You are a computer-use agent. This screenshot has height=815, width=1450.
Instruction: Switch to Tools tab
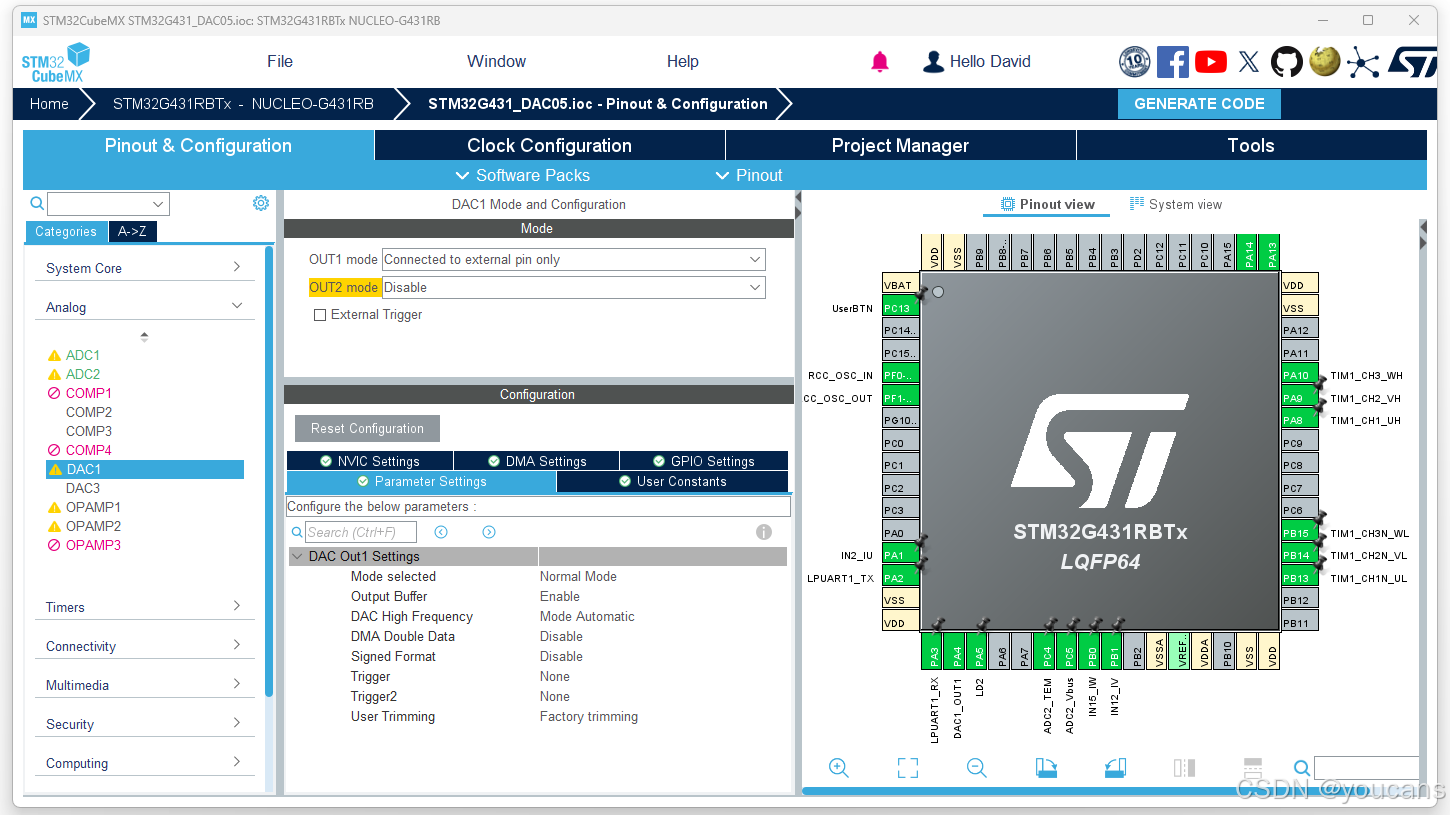point(1251,146)
